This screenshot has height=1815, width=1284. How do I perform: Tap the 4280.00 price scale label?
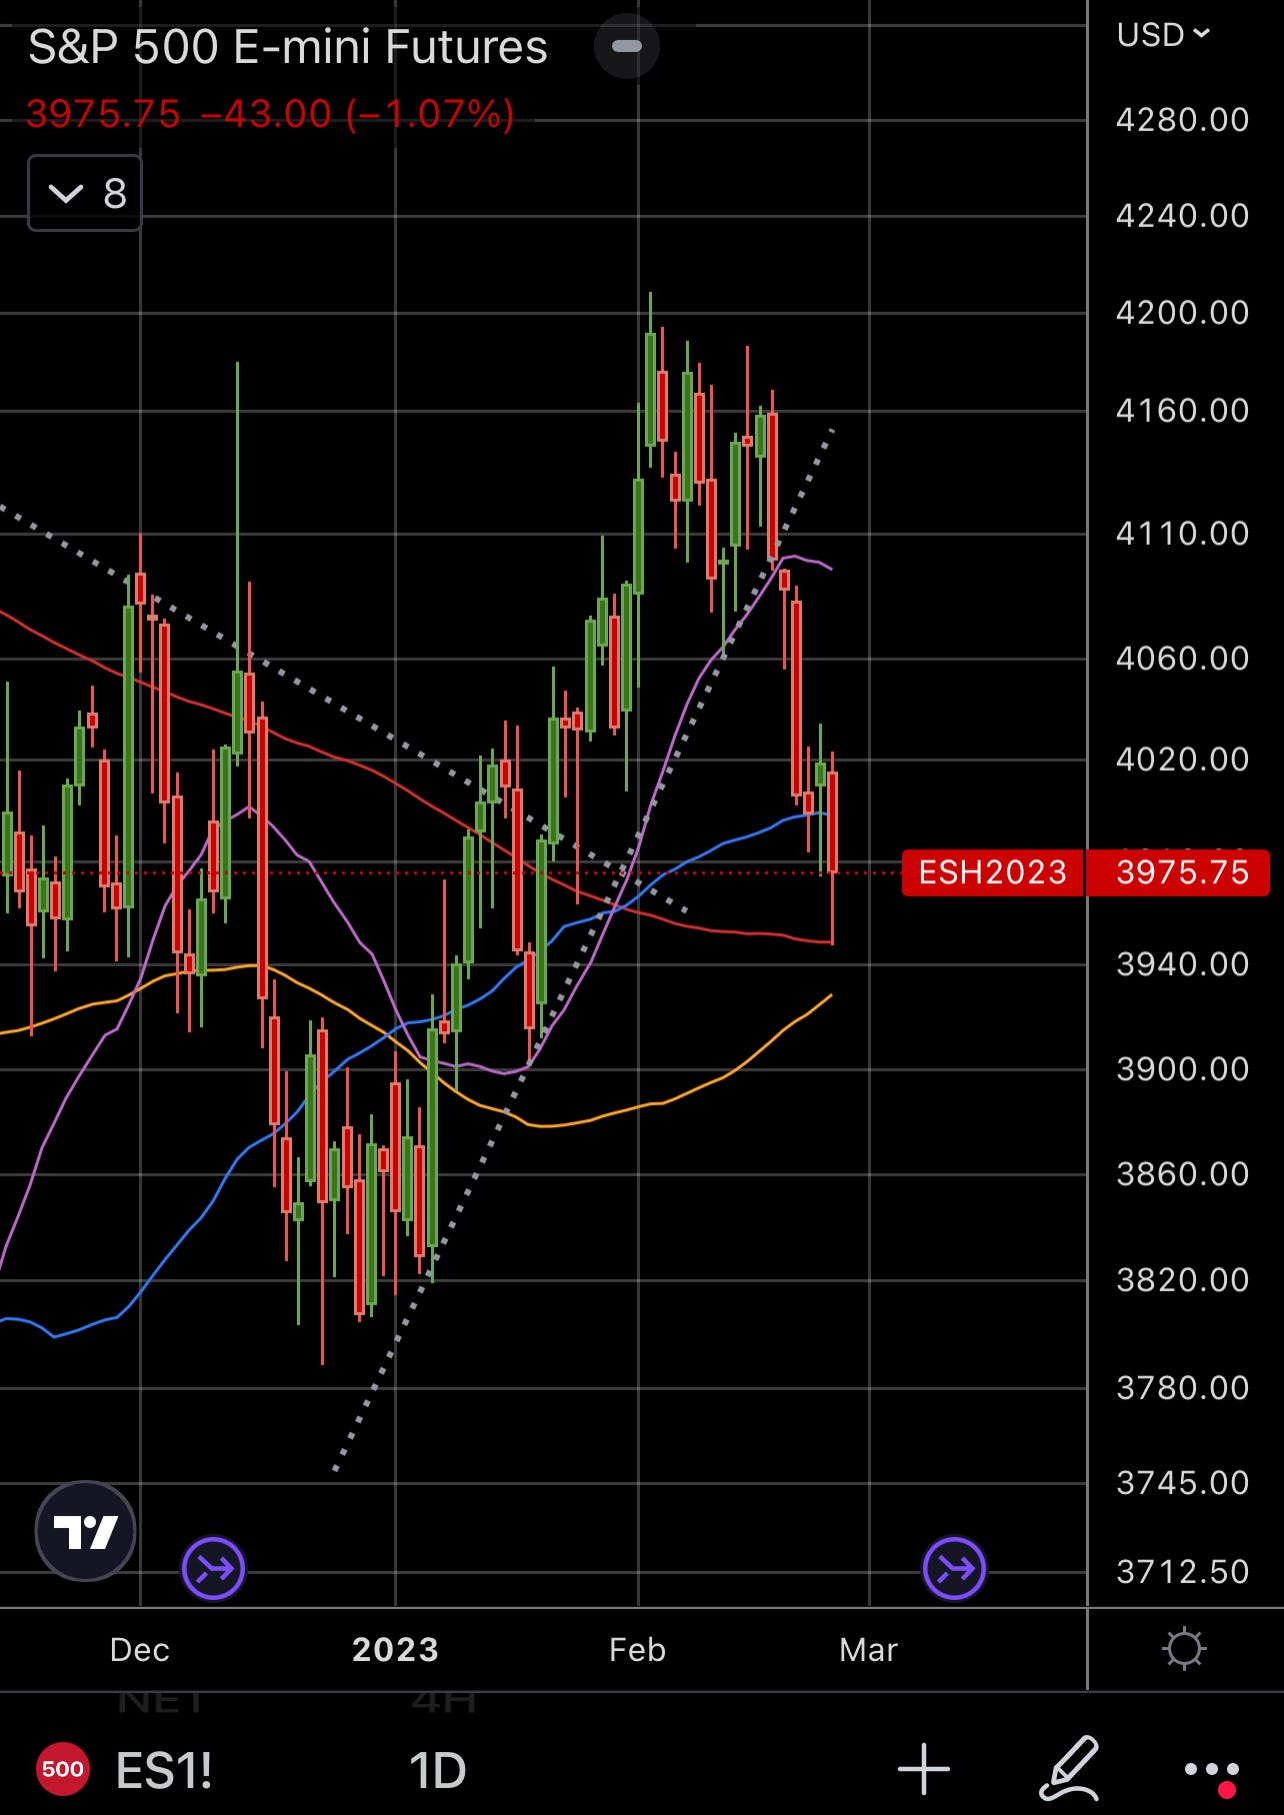[x=1182, y=120]
